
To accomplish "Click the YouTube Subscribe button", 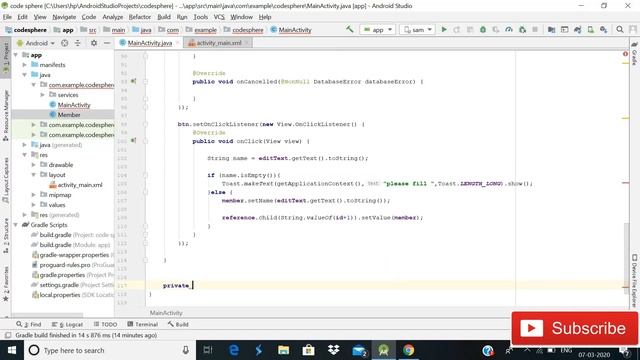I will [x=575, y=328].
